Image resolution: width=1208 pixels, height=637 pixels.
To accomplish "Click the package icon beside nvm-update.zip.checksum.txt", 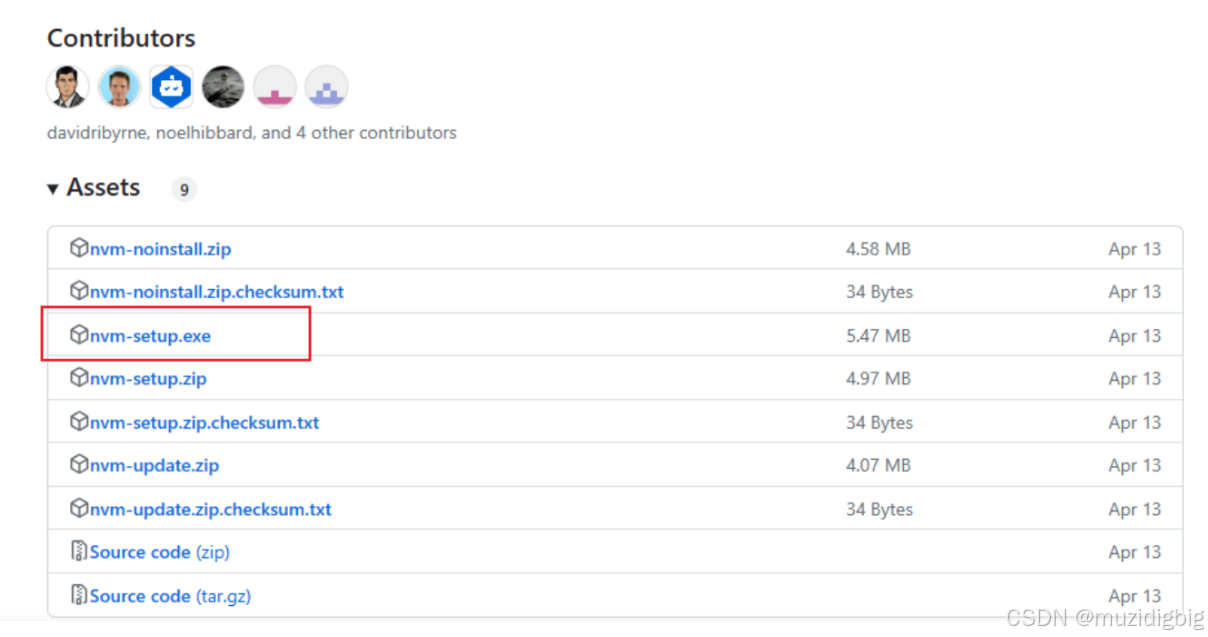I will [79, 509].
